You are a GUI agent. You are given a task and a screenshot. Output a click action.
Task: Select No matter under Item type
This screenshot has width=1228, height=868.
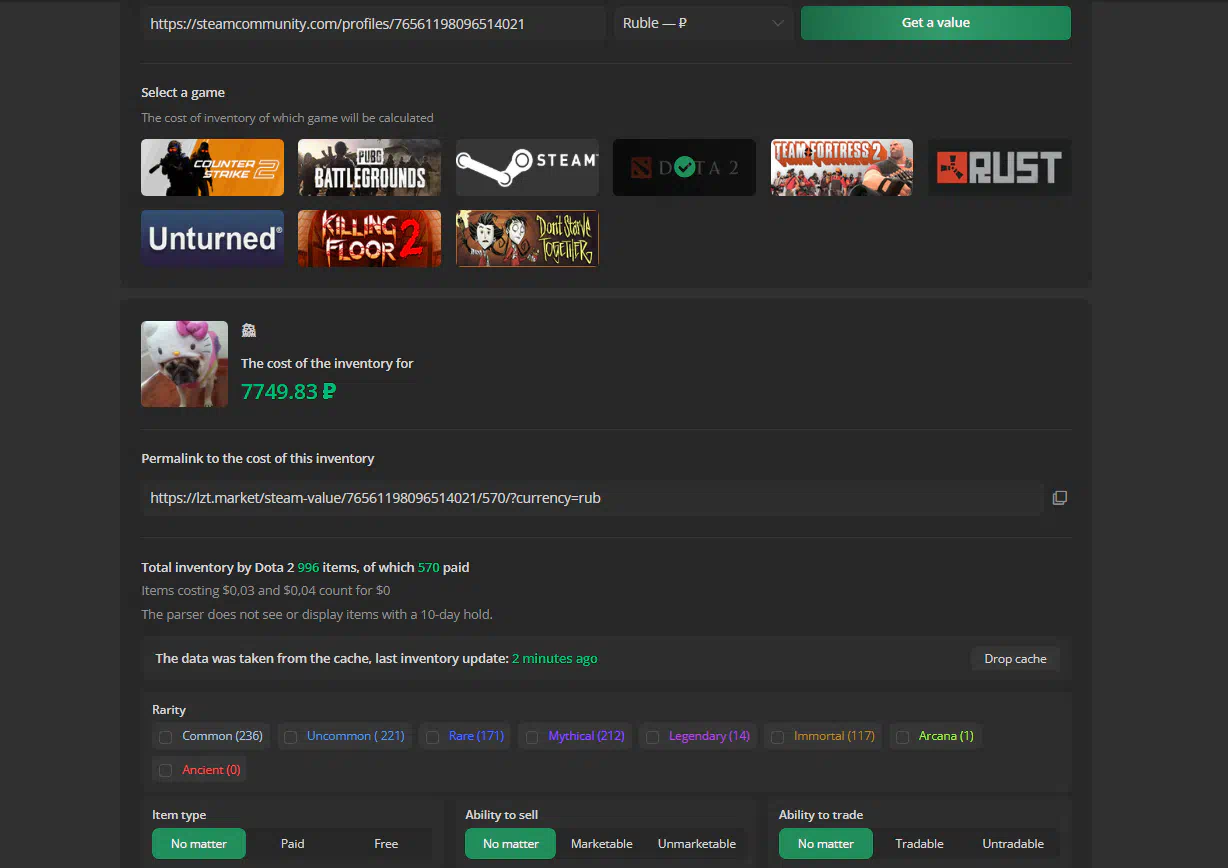click(199, 844)
